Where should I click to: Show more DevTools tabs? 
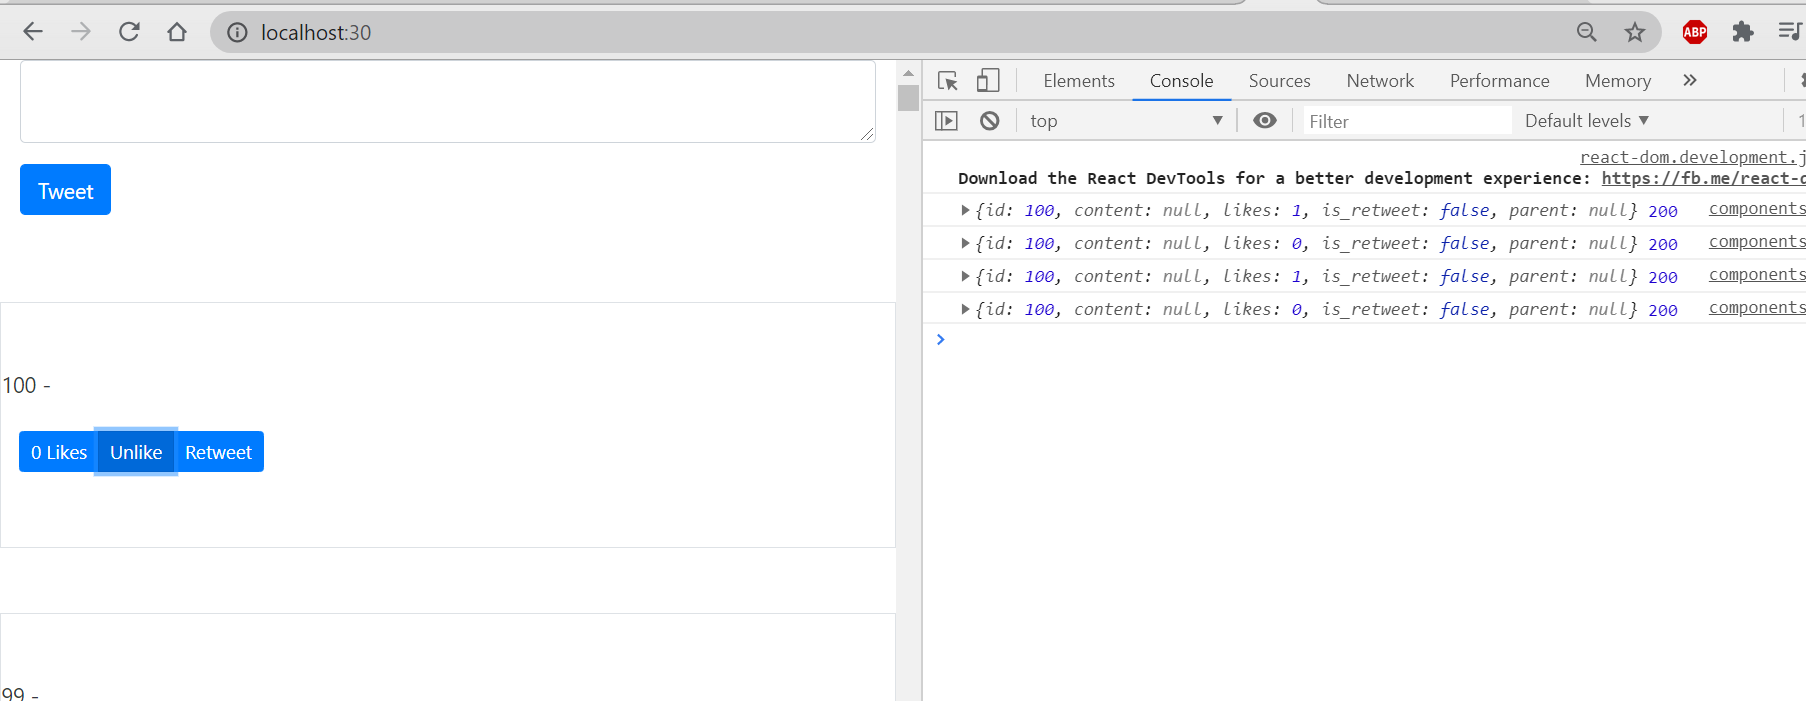pyautogui.click(x=1690, y=81)
